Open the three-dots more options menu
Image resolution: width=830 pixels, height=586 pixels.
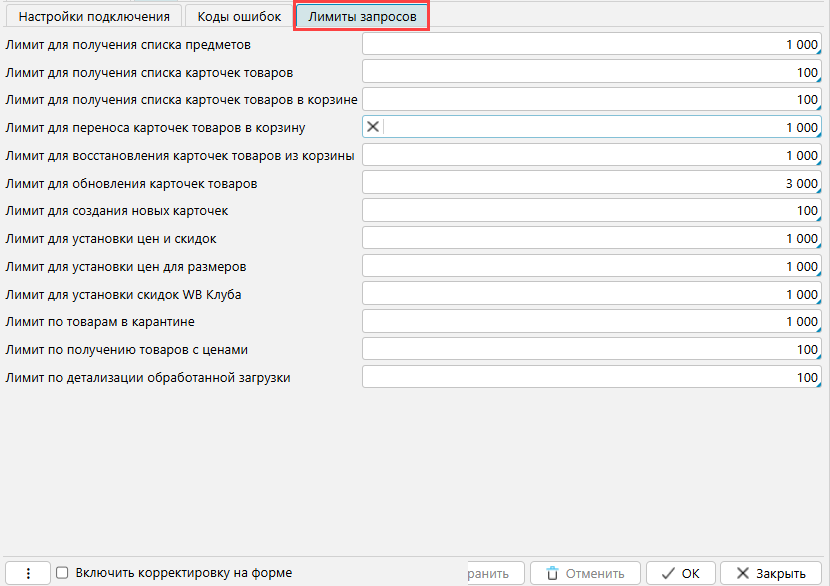[x=28, y=573]
